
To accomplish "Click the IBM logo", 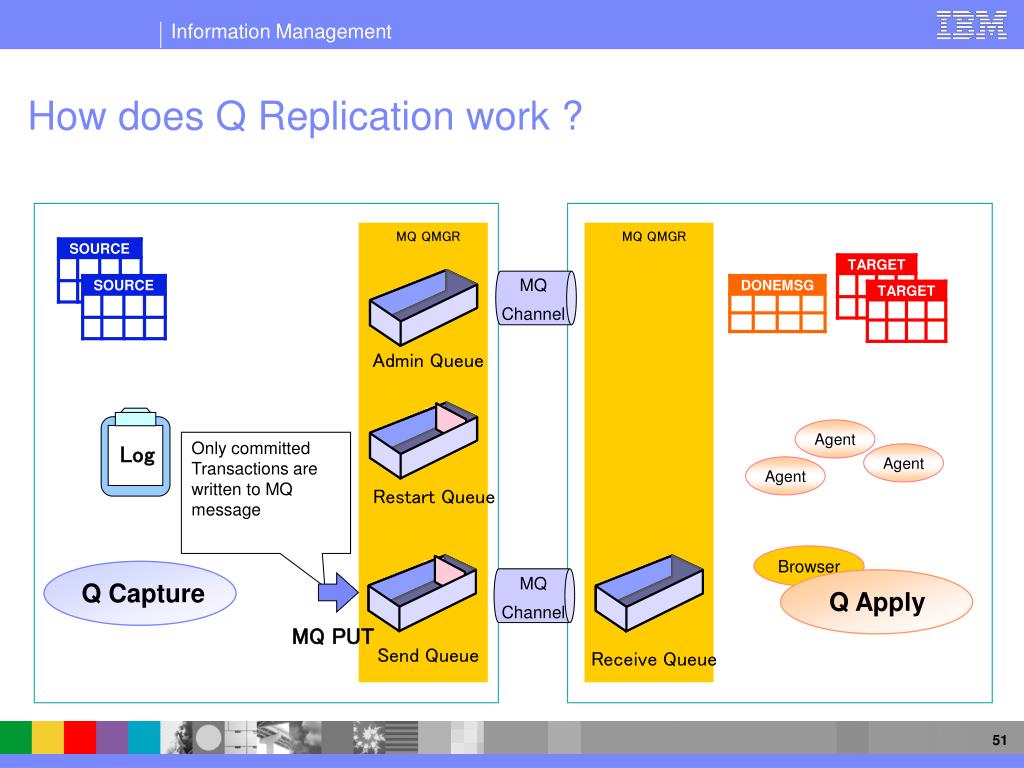I will (x=972, y=25).
